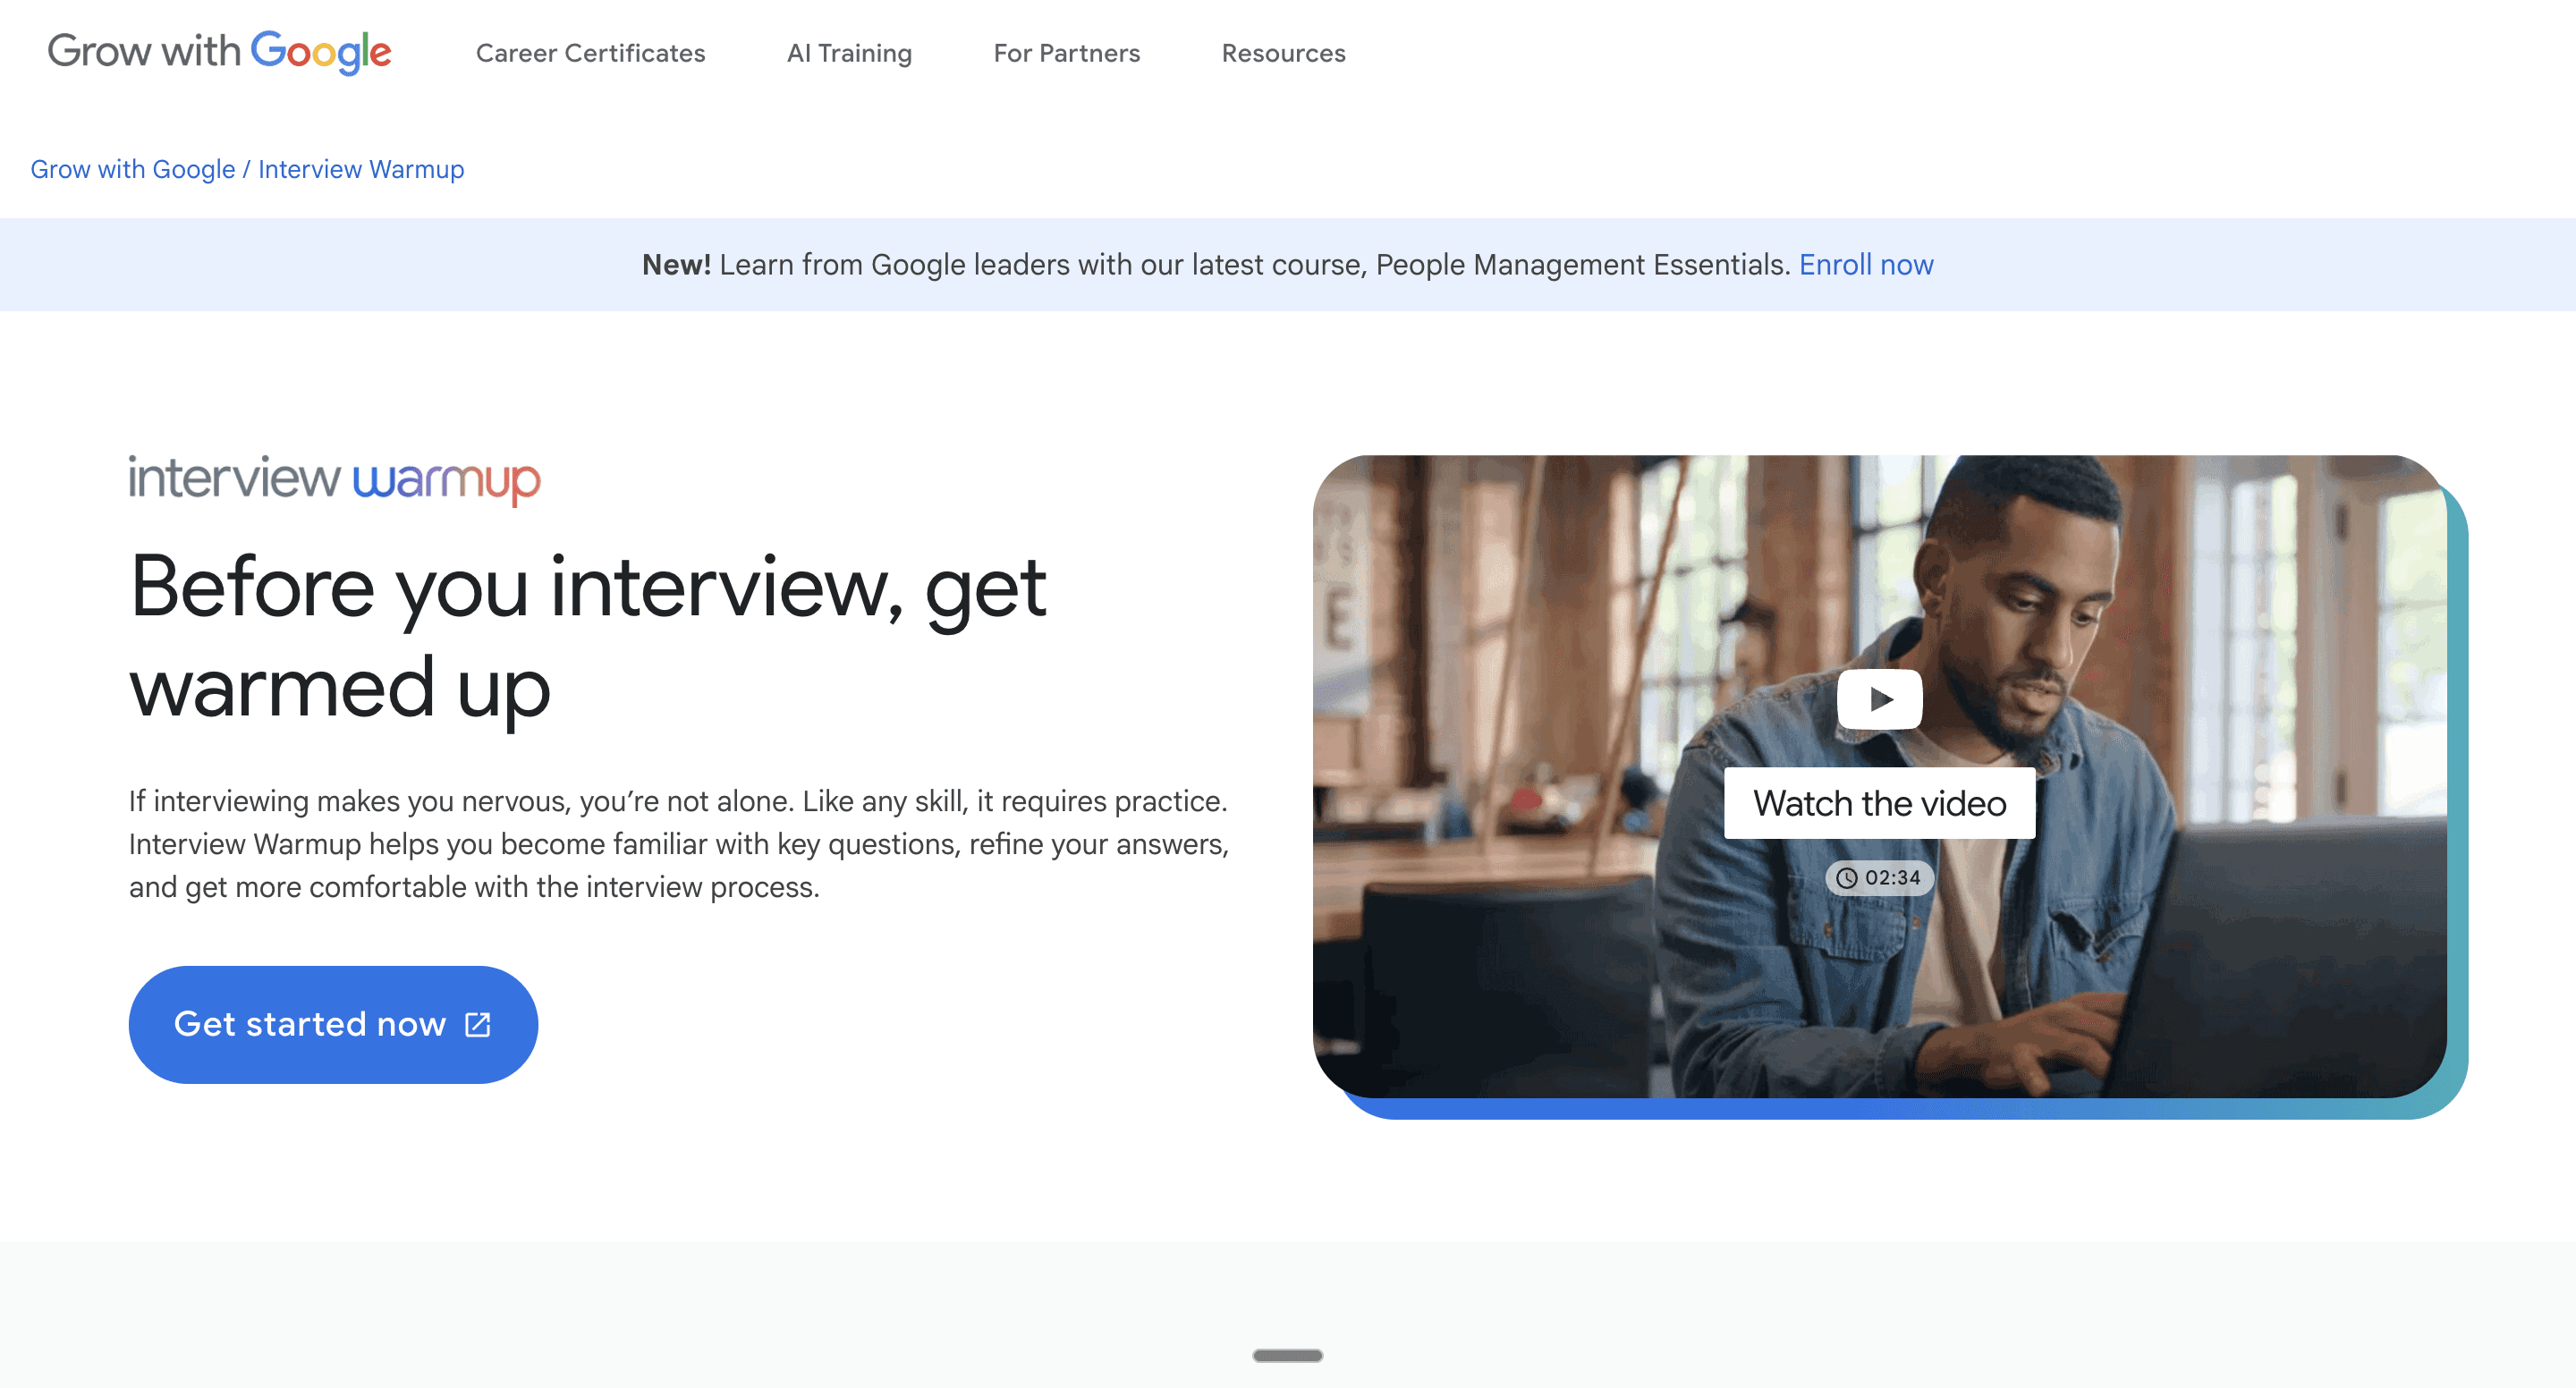This screenshot has height=1388, width=2576.
Task: Click the clock icon next to video duration
Action: click(x=1848, y=878)
